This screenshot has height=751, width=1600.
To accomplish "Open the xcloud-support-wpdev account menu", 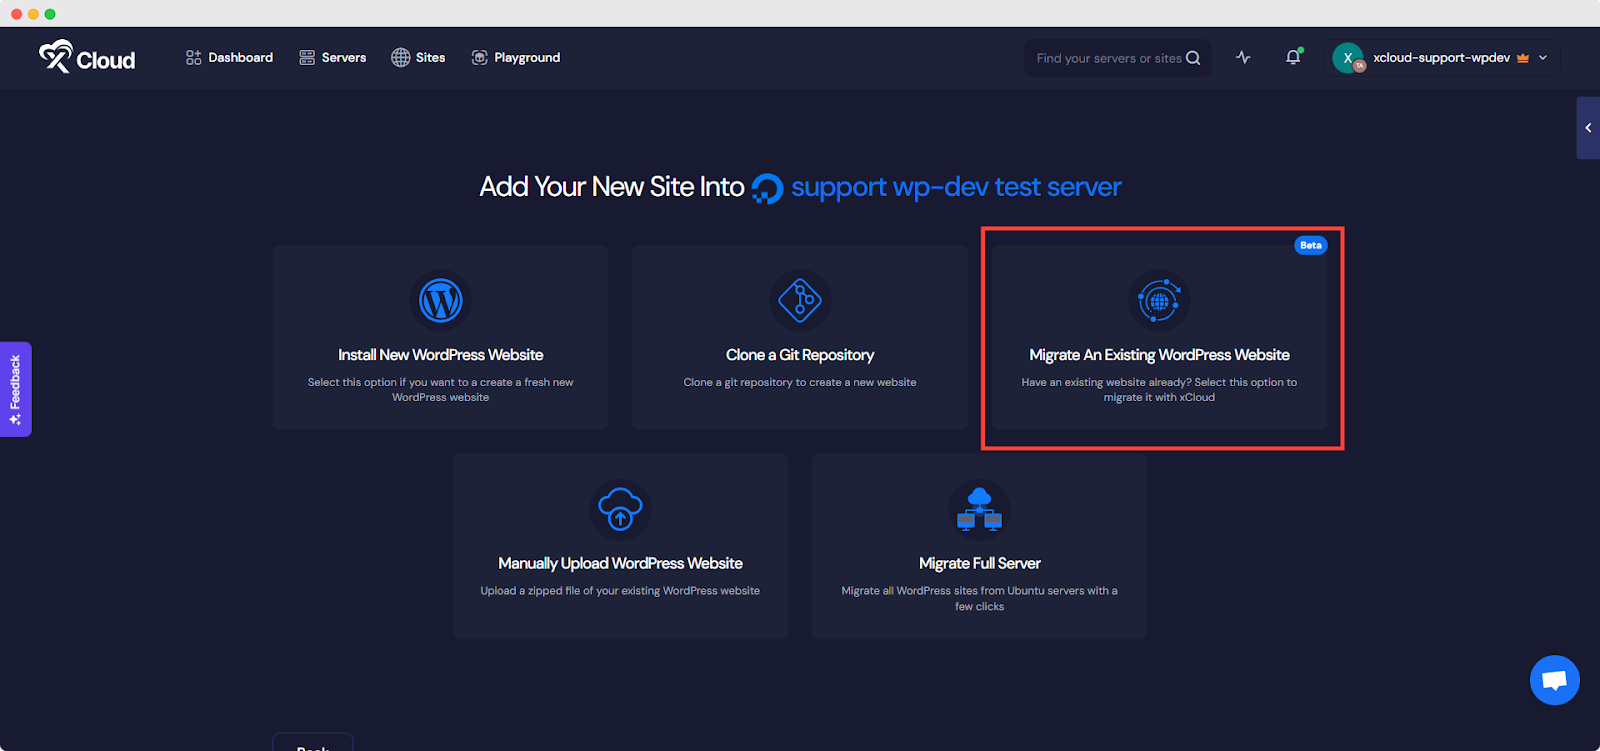I will pos(1442,58).
